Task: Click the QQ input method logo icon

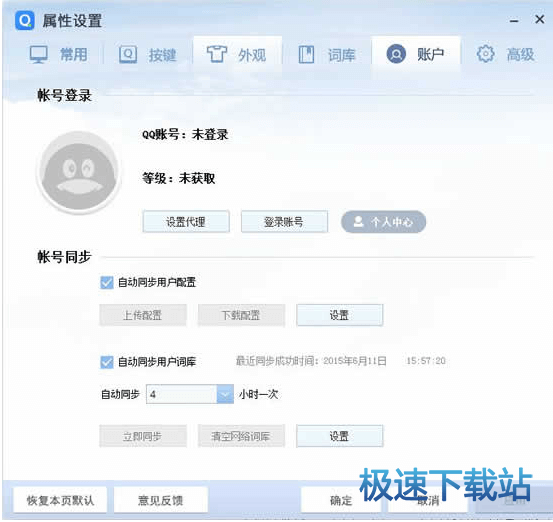Action: point(24,20)
